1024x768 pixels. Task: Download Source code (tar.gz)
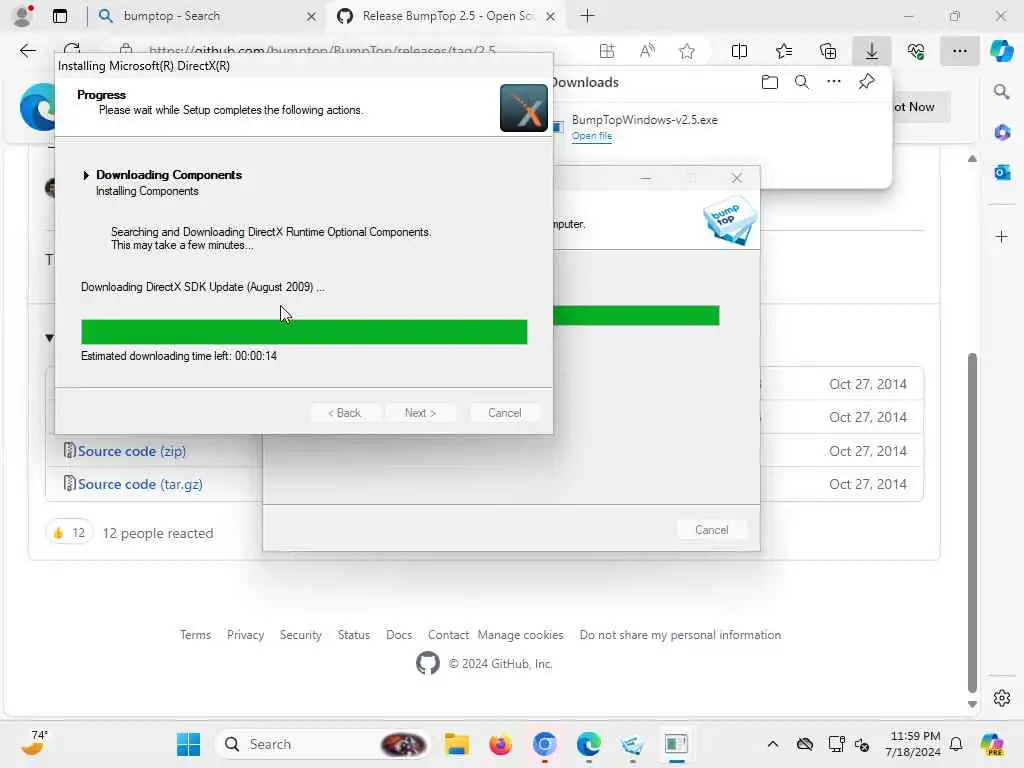pos(140,484)
